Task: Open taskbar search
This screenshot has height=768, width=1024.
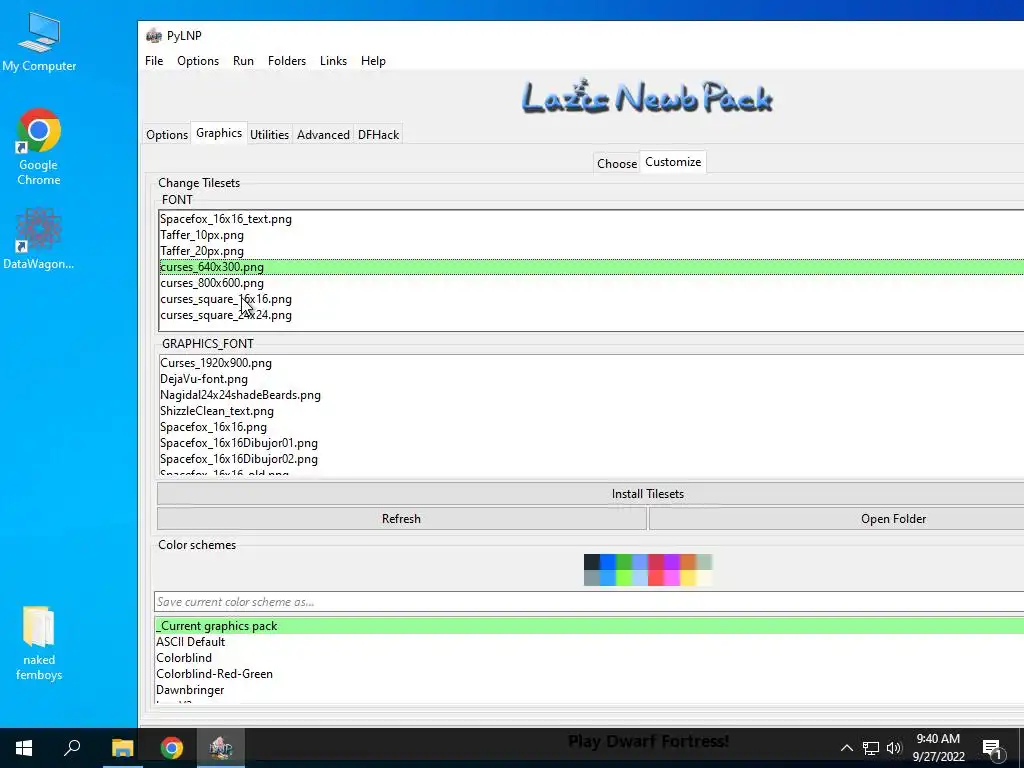Action: [72, 748]
